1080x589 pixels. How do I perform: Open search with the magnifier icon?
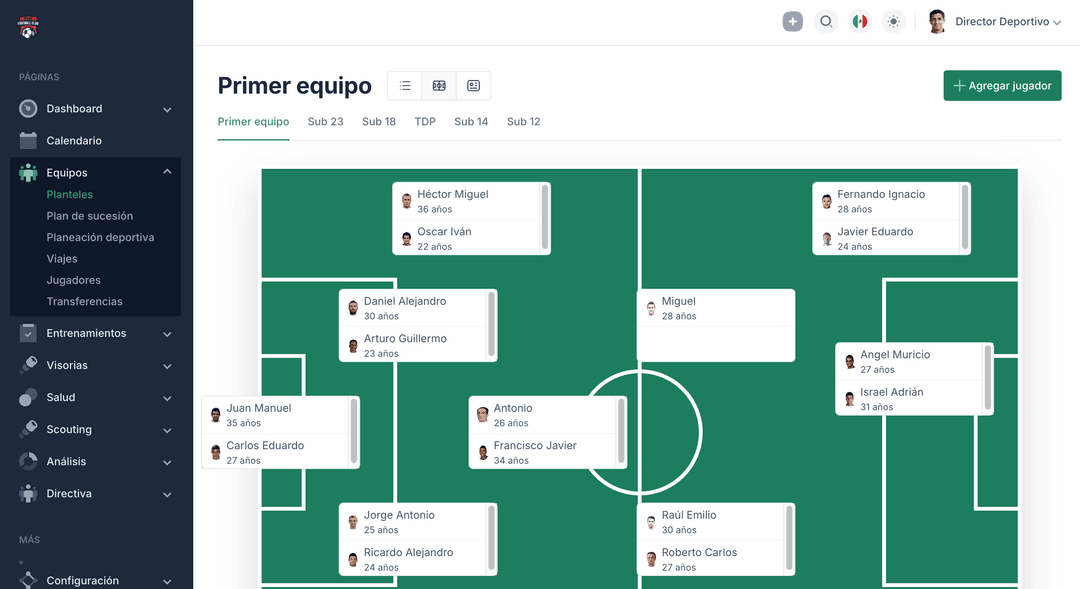[x=826, y=21]
